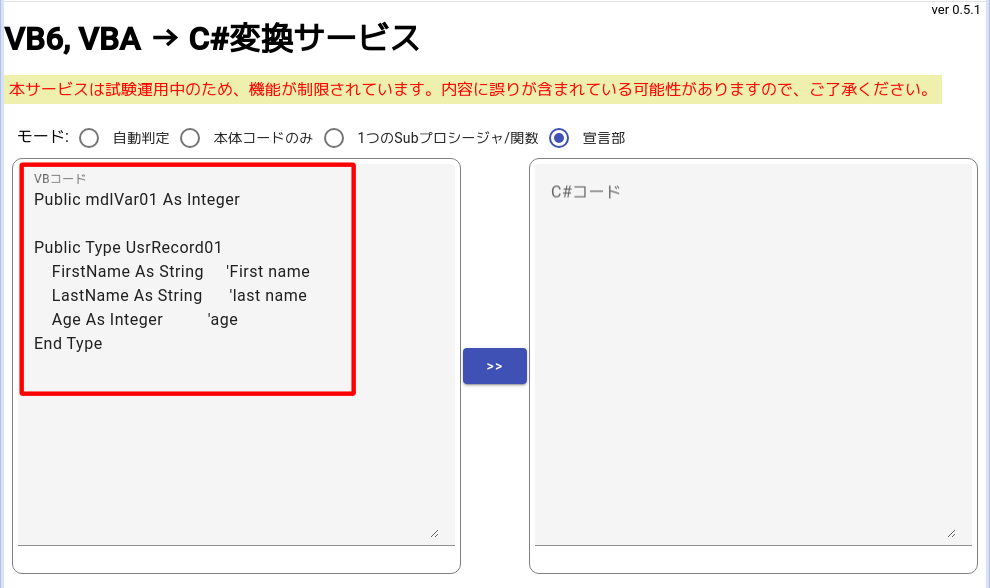This screenshot has height=588, width=990.
Task: Click the text "FirstName As String"
Action: tap(128, 272)
